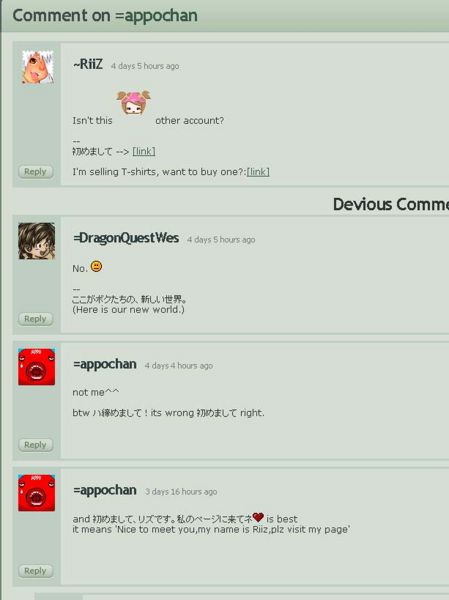449x600 pixels.
Task: Reply to appochan's "not me^^" comment
Action: [35, 445]
